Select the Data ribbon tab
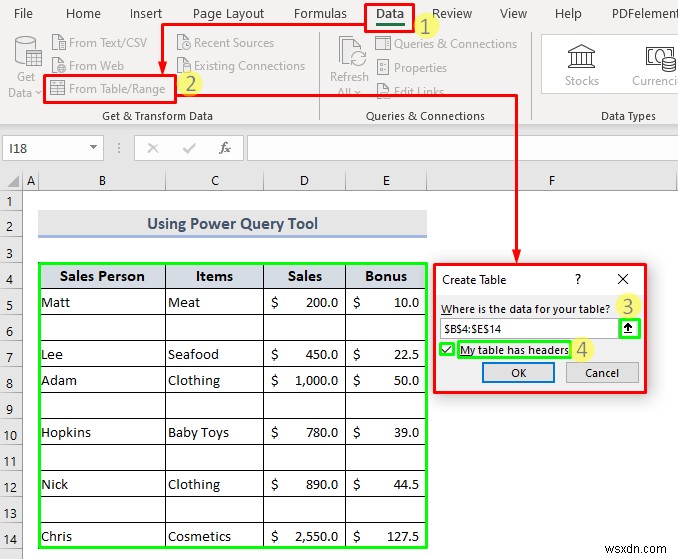The image size is (678, 559). 390,13
